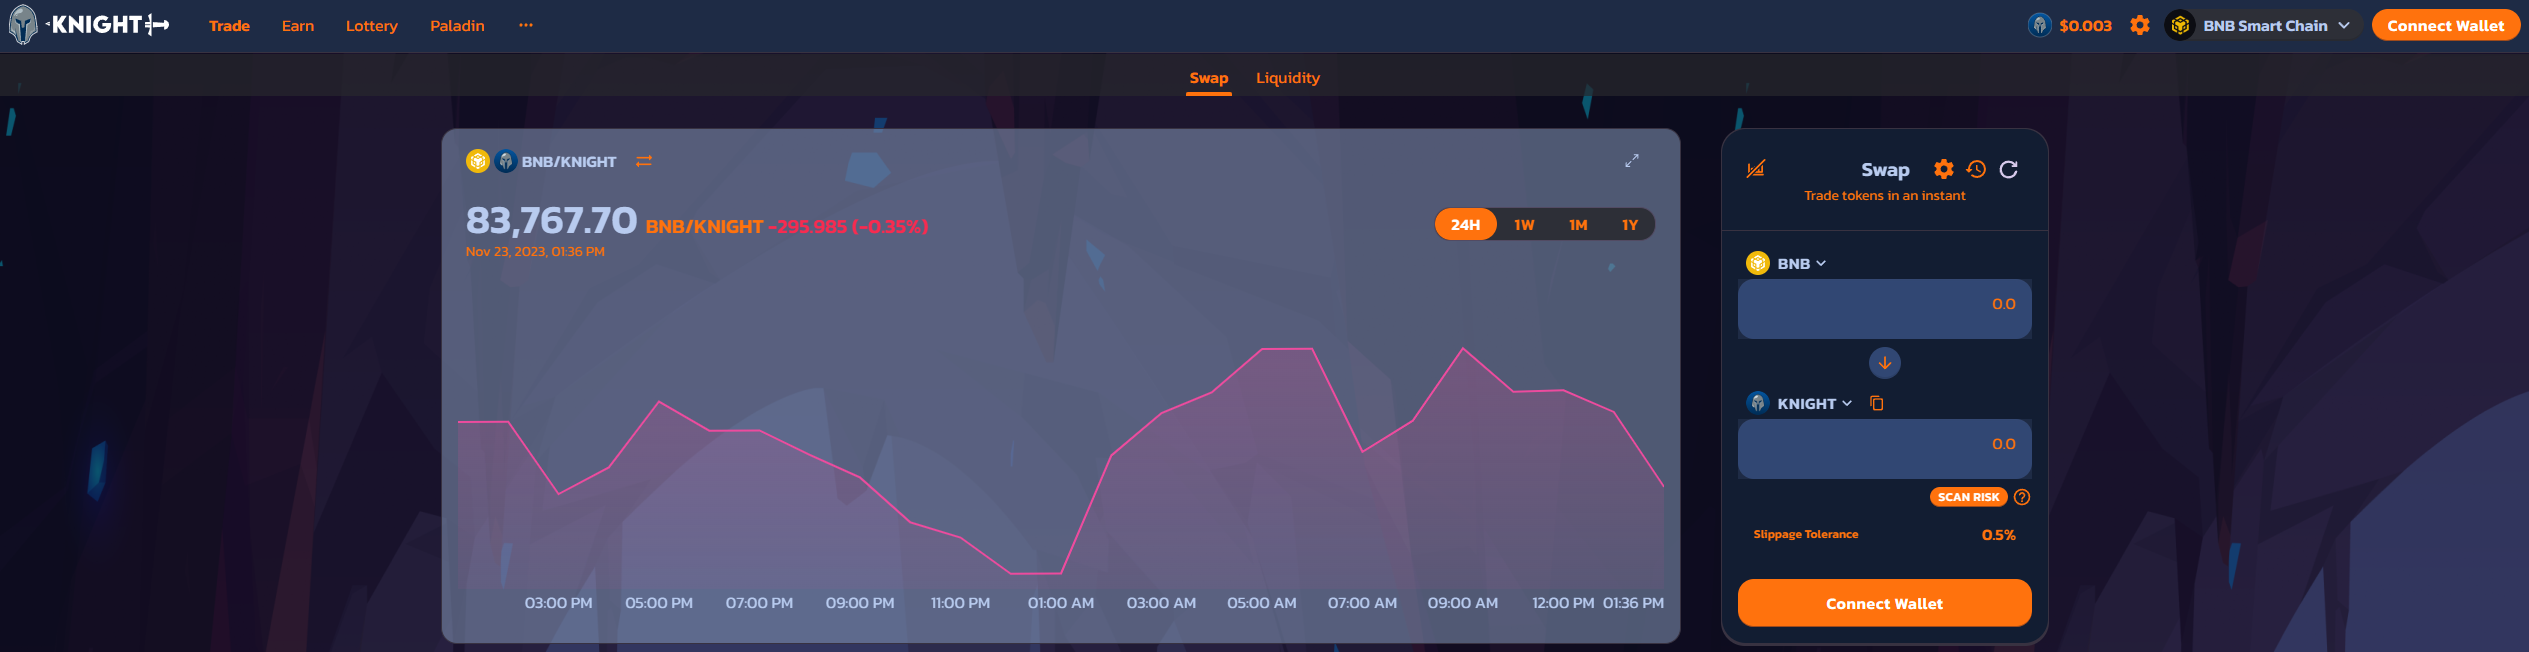Open the Paladin menu

457,26
